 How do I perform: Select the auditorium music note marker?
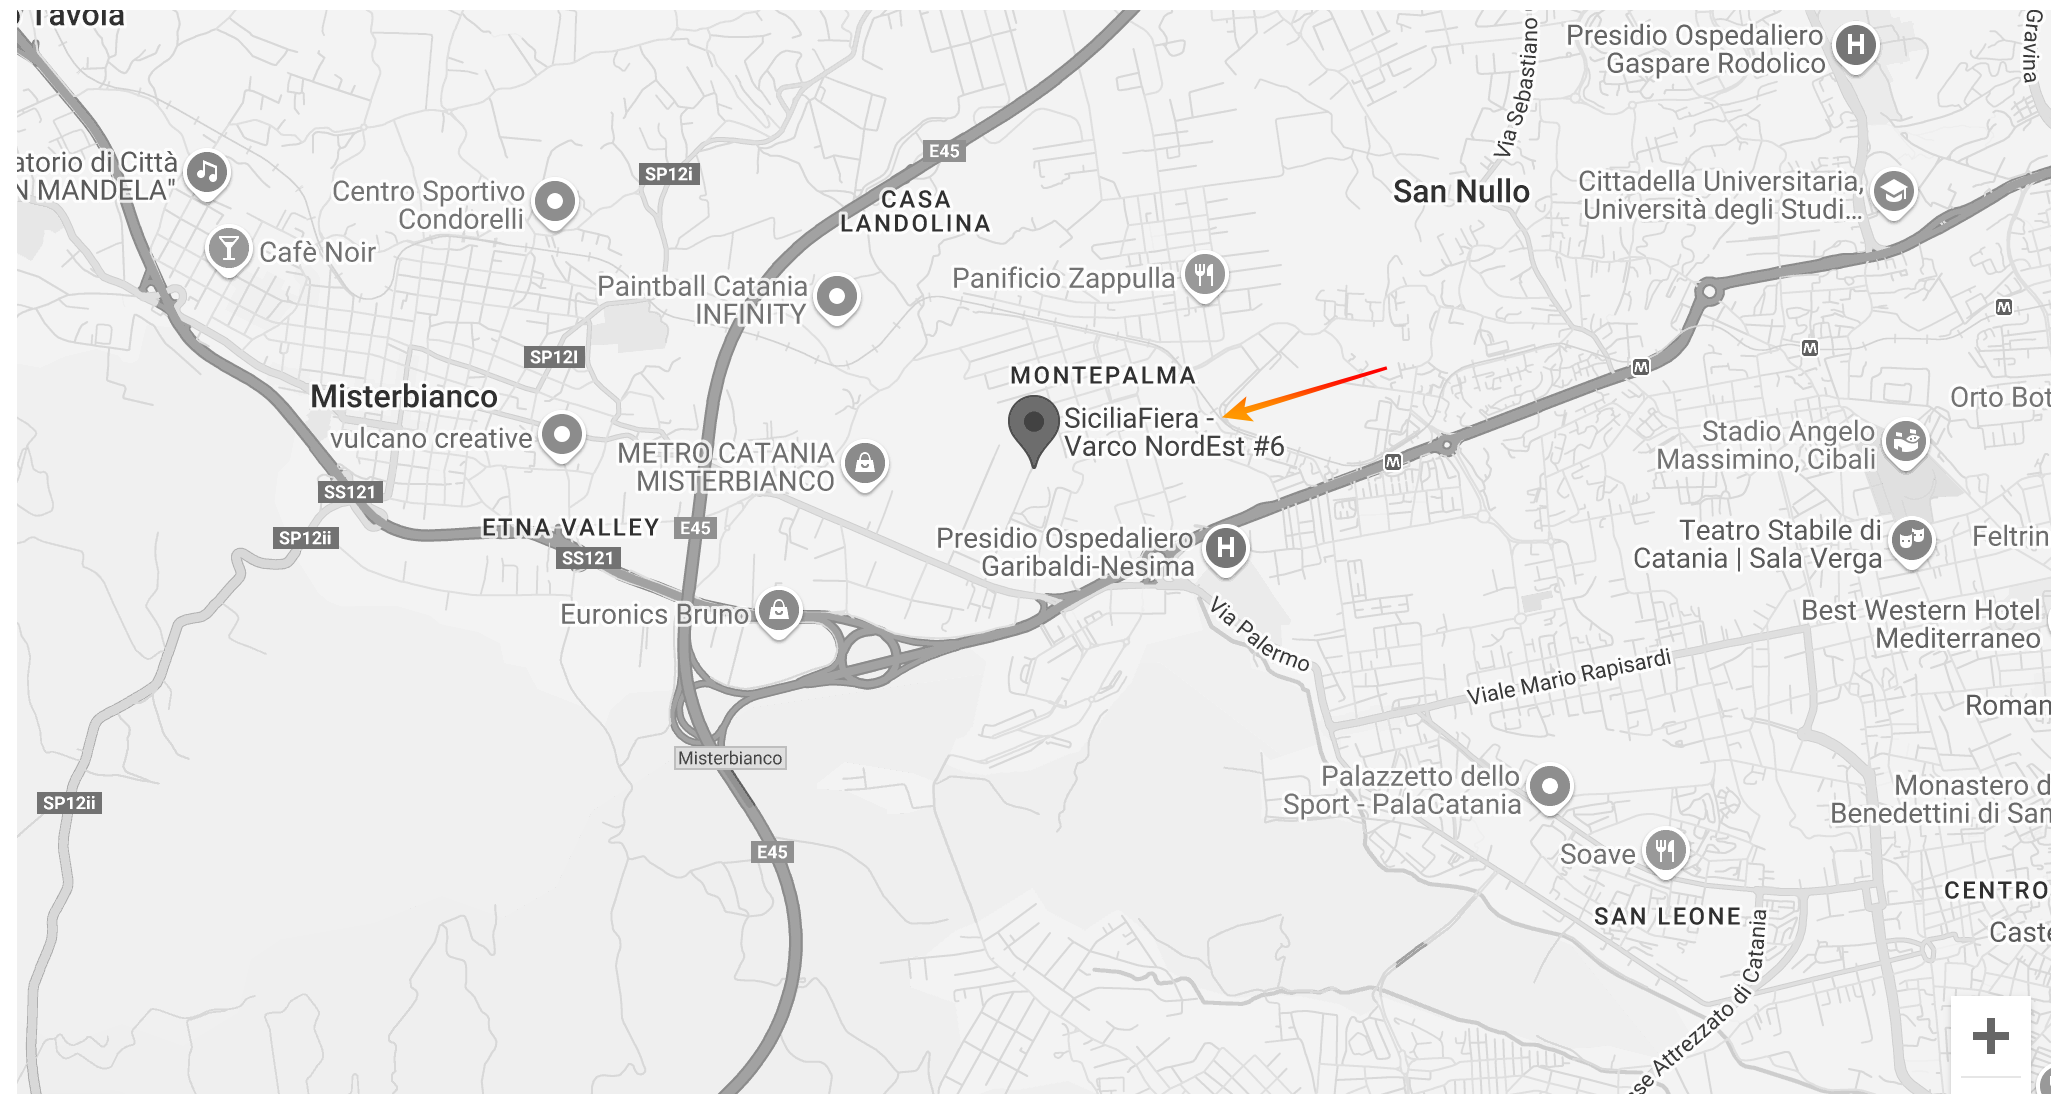(x=207, y=173)
